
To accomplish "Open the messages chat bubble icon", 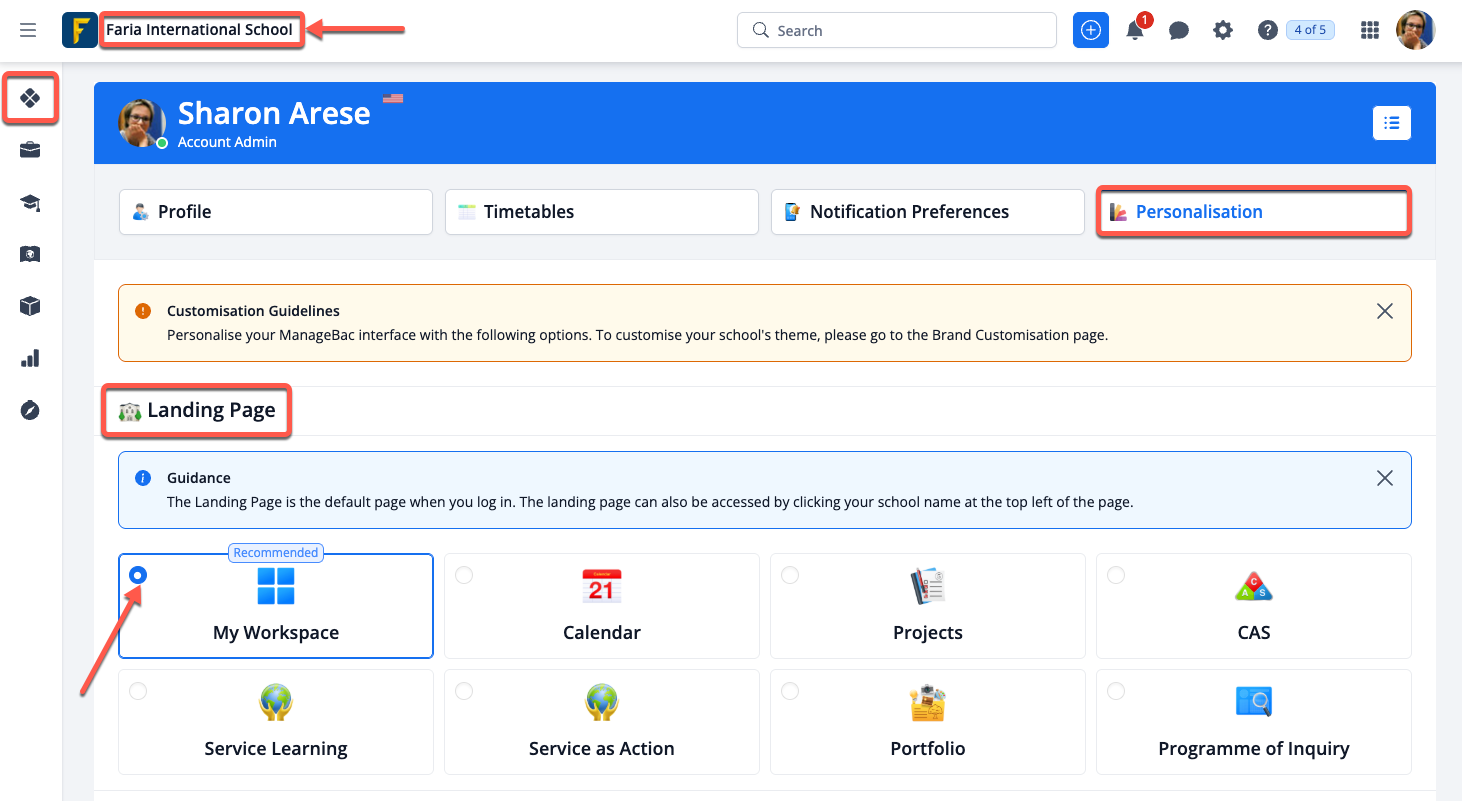I will tap(1179, 30).
